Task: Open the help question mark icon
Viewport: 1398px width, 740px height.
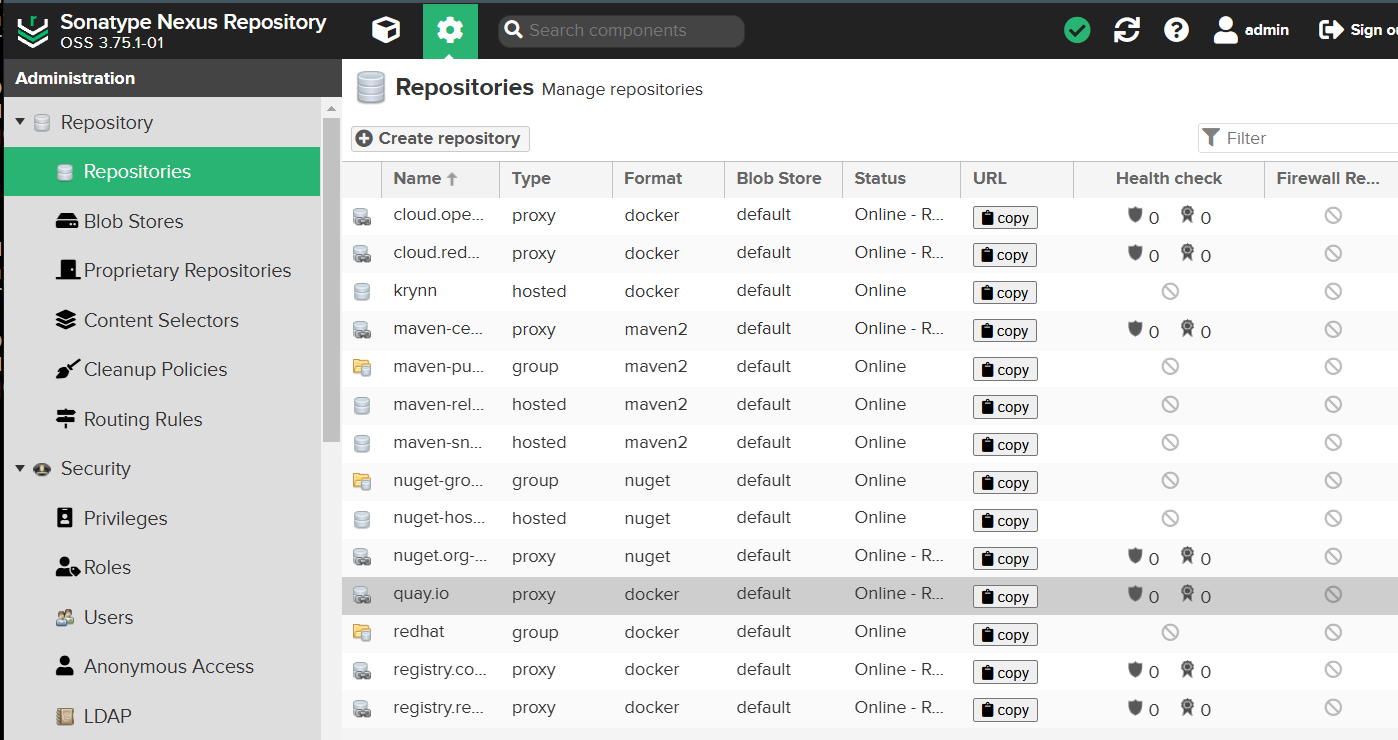Action: pyautogui.click(x=1176, y=31)
